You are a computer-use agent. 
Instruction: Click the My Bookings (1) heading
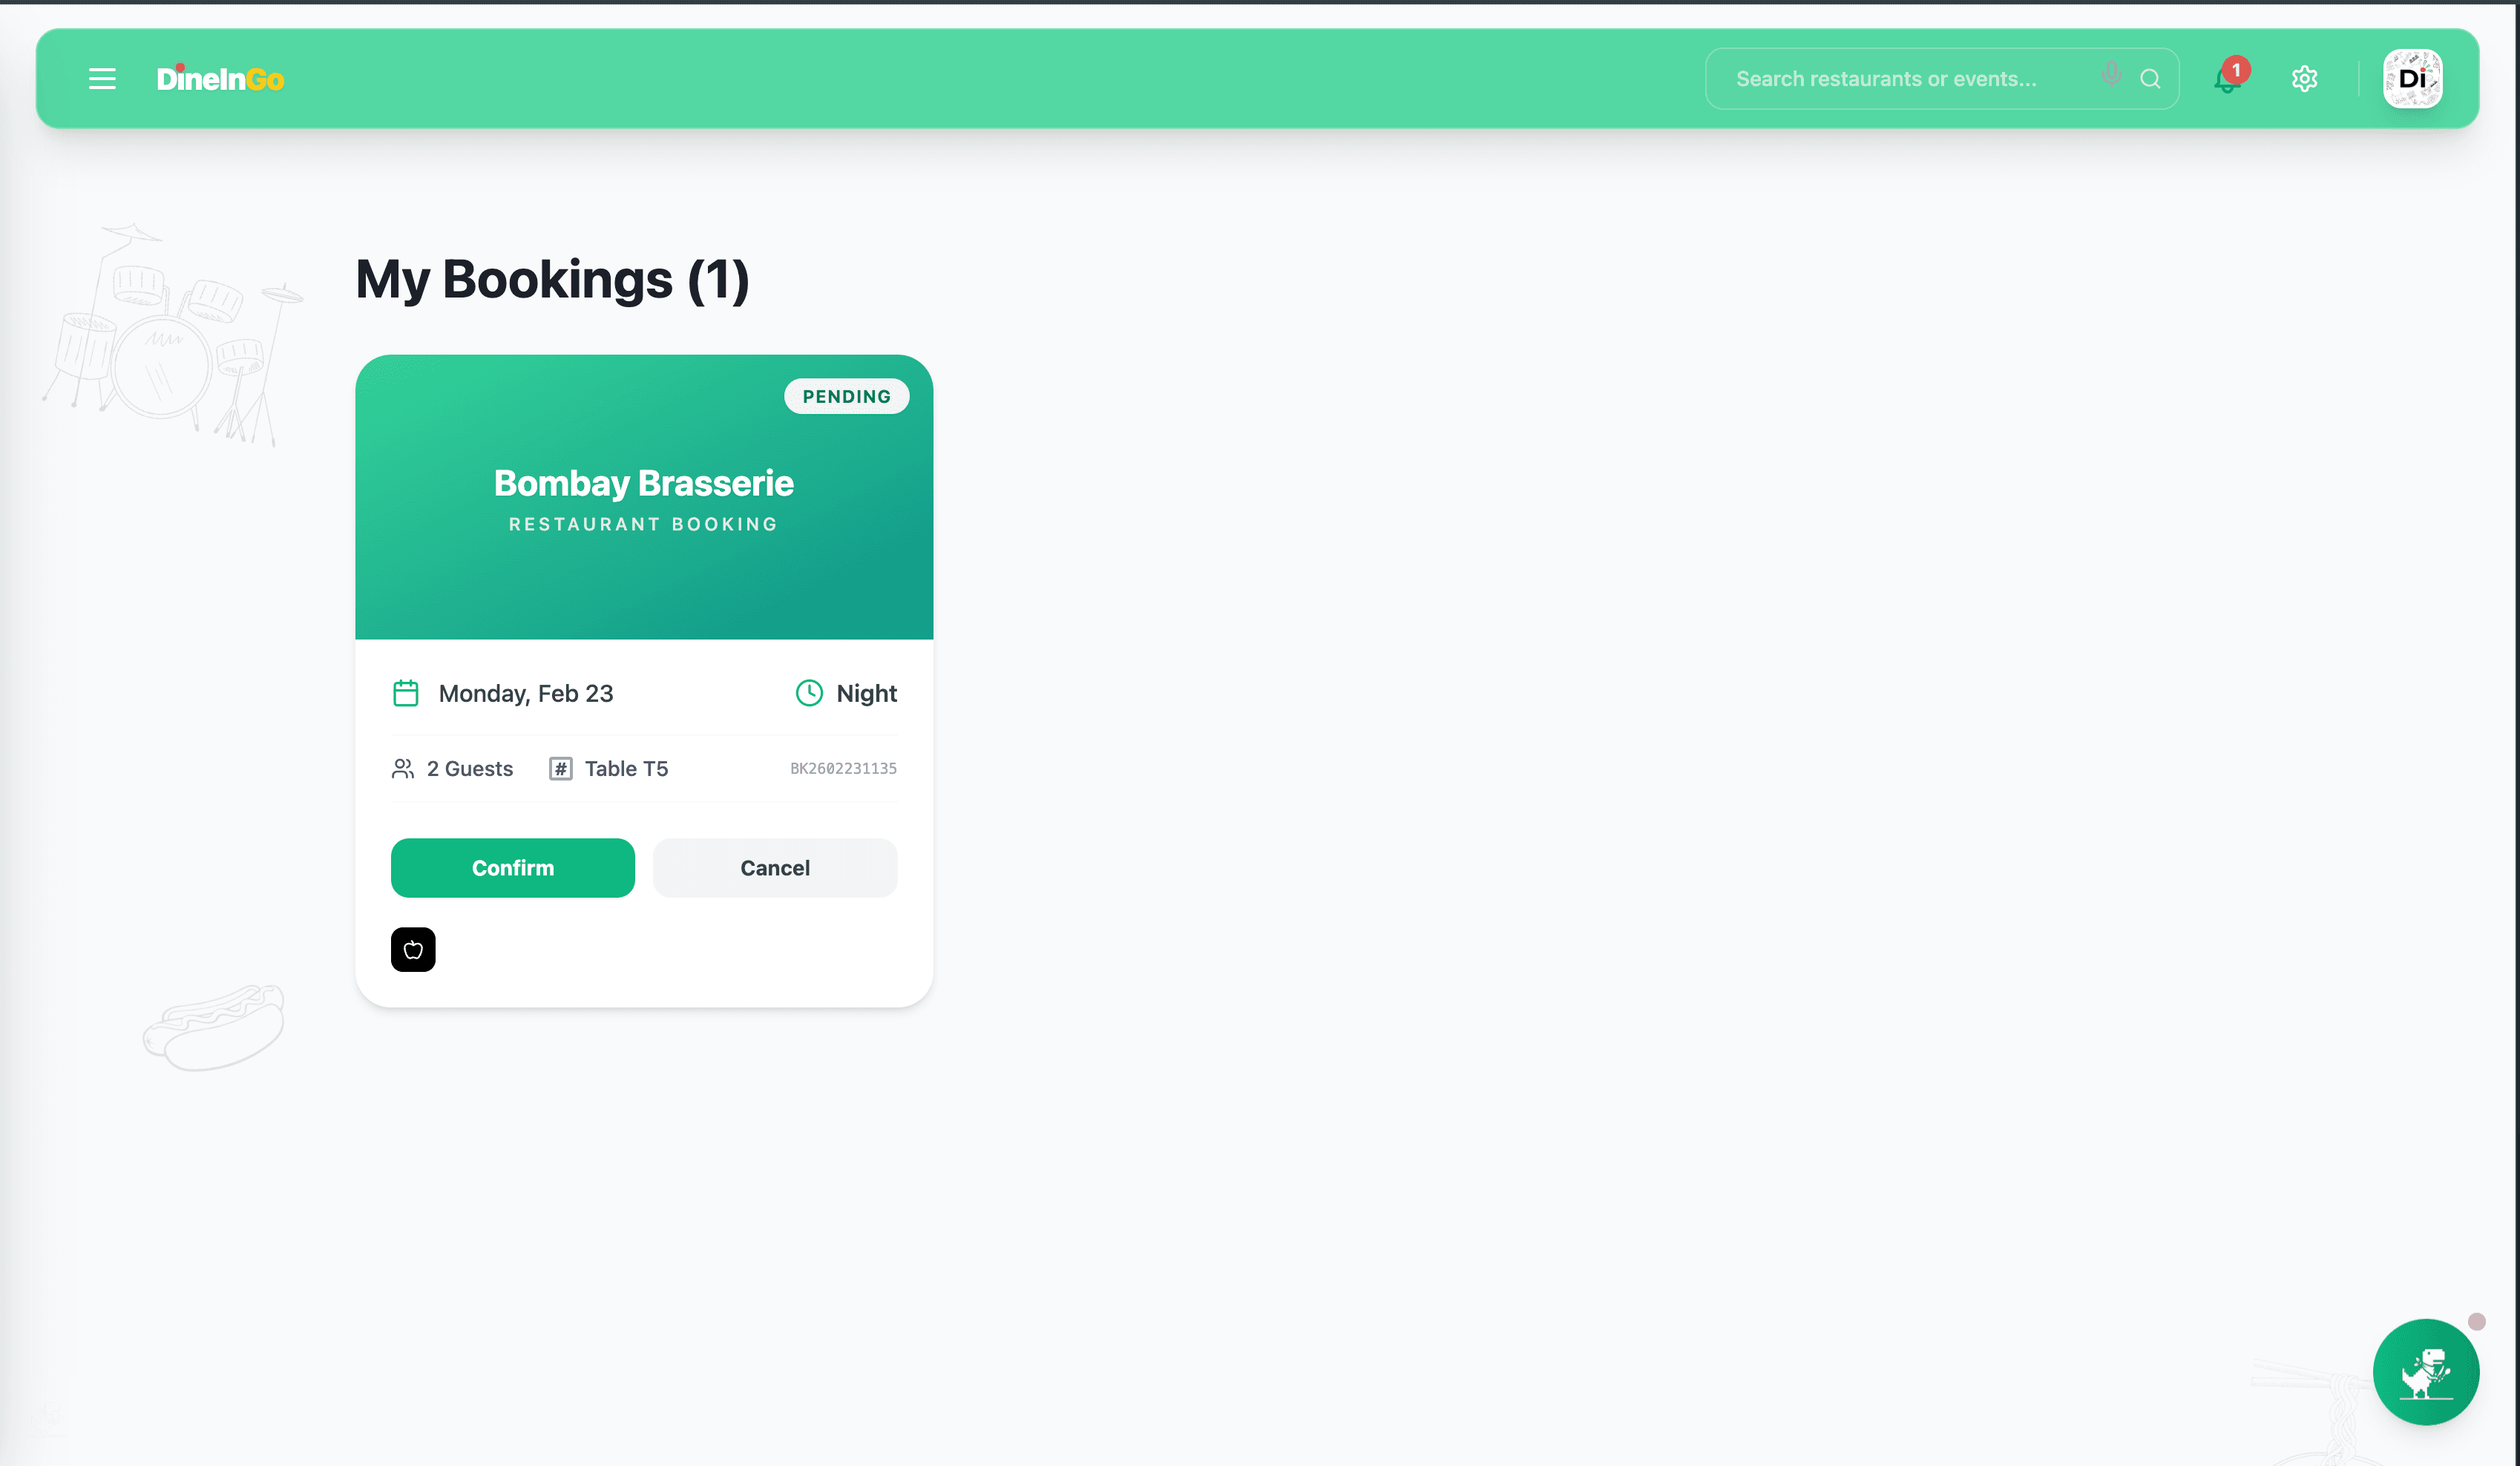coord(551,280)
